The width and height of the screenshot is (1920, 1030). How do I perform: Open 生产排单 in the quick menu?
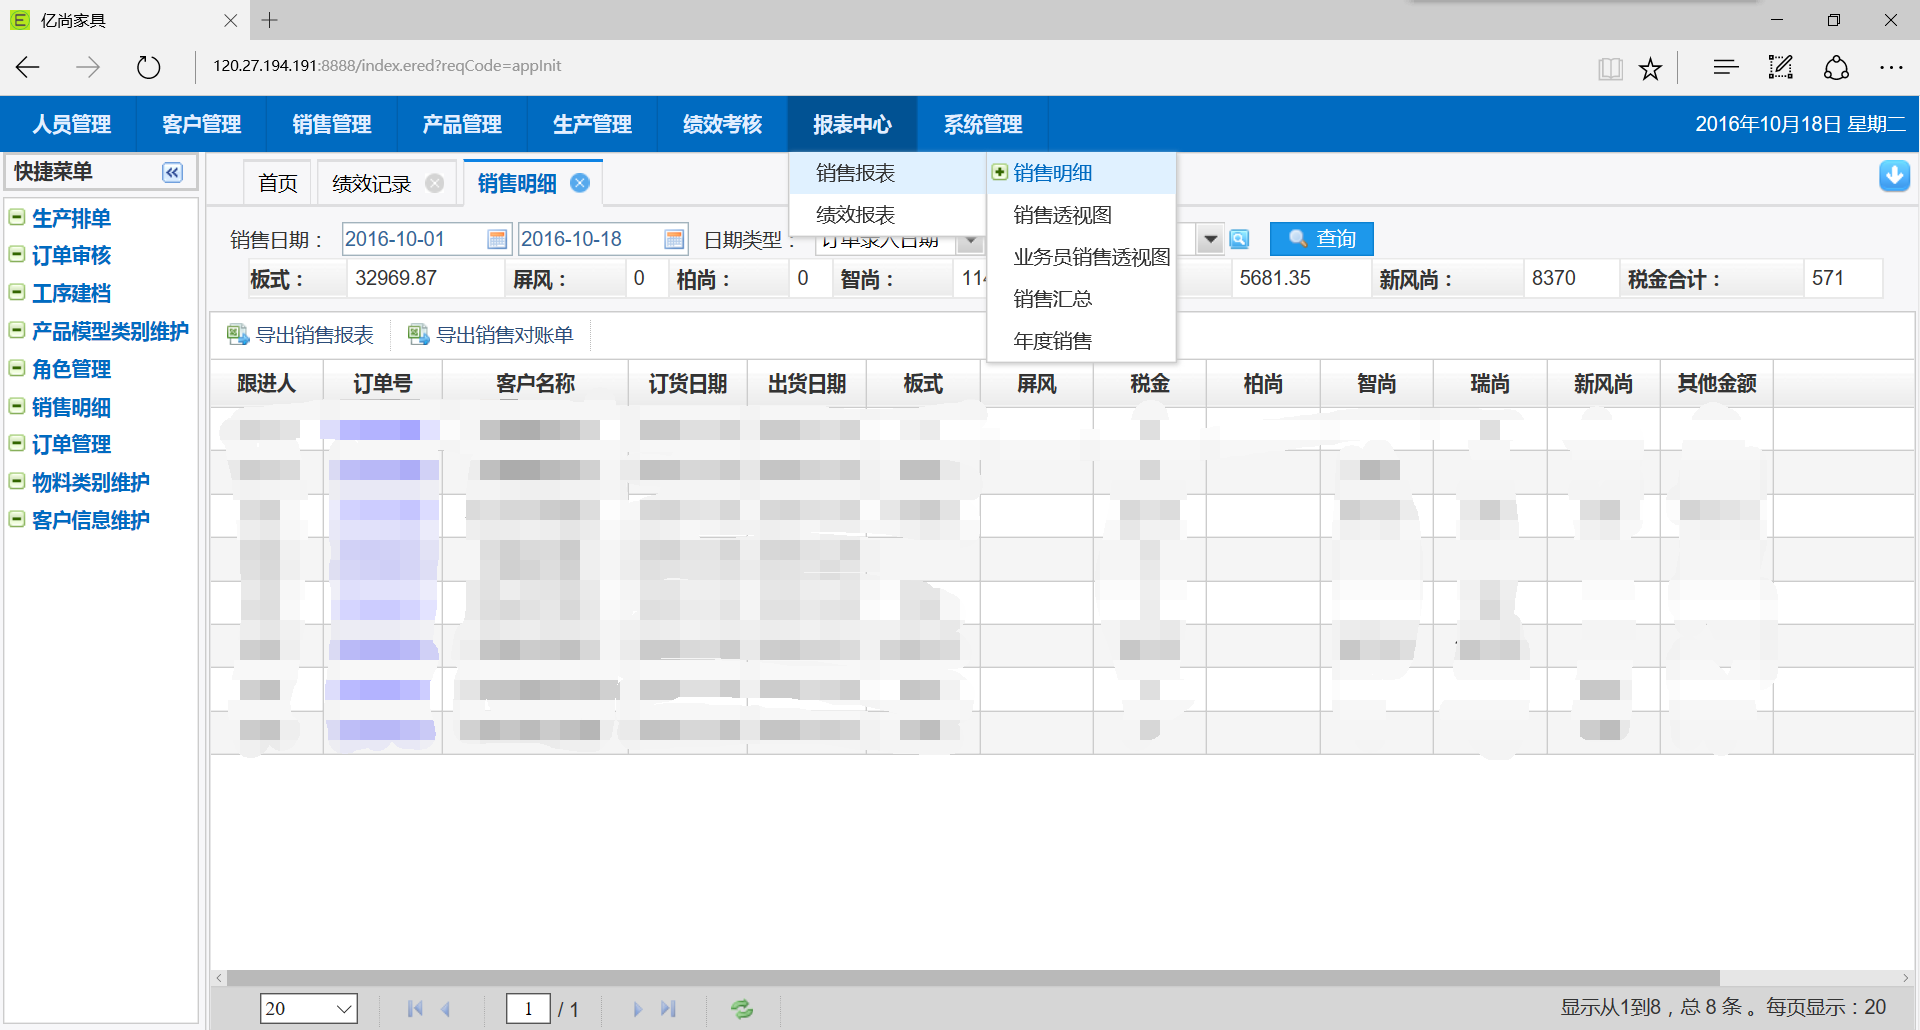tap(71, 218)
